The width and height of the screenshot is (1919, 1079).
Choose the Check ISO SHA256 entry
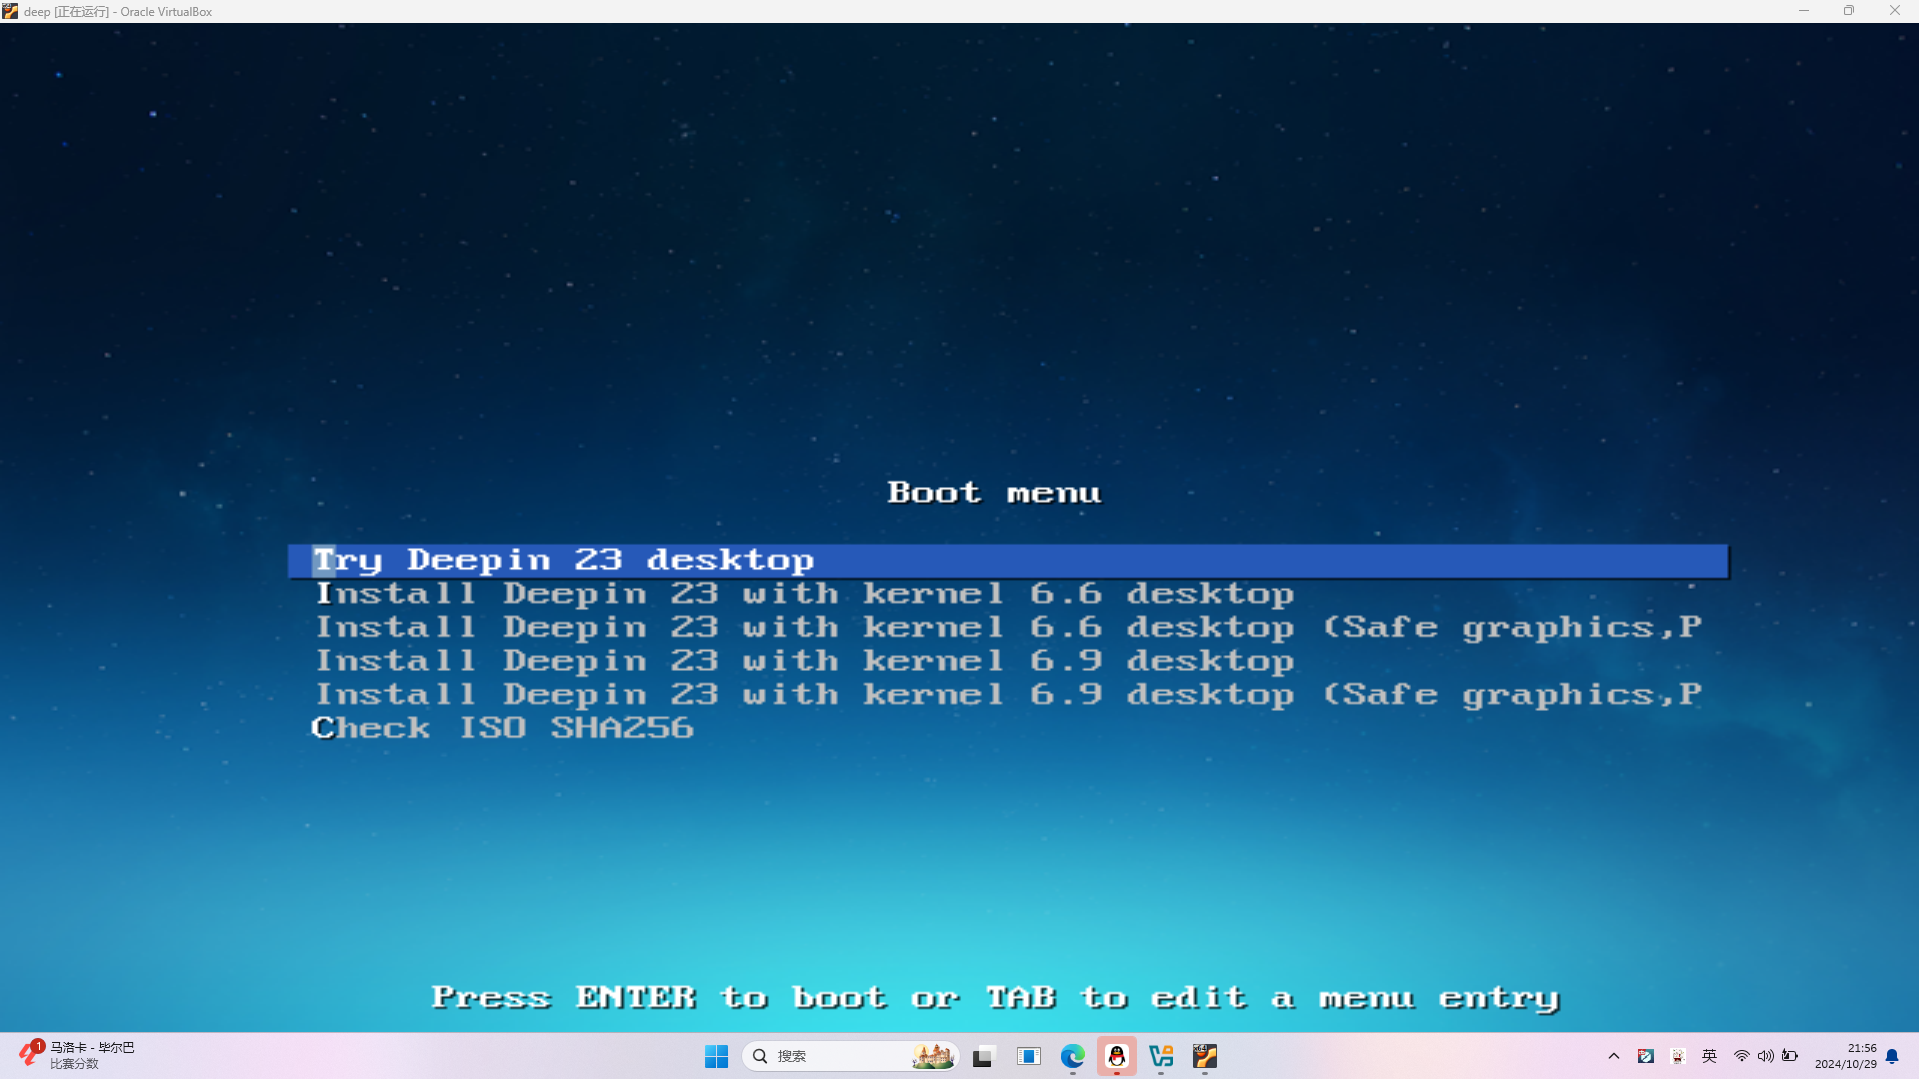(x=502, y=728)
